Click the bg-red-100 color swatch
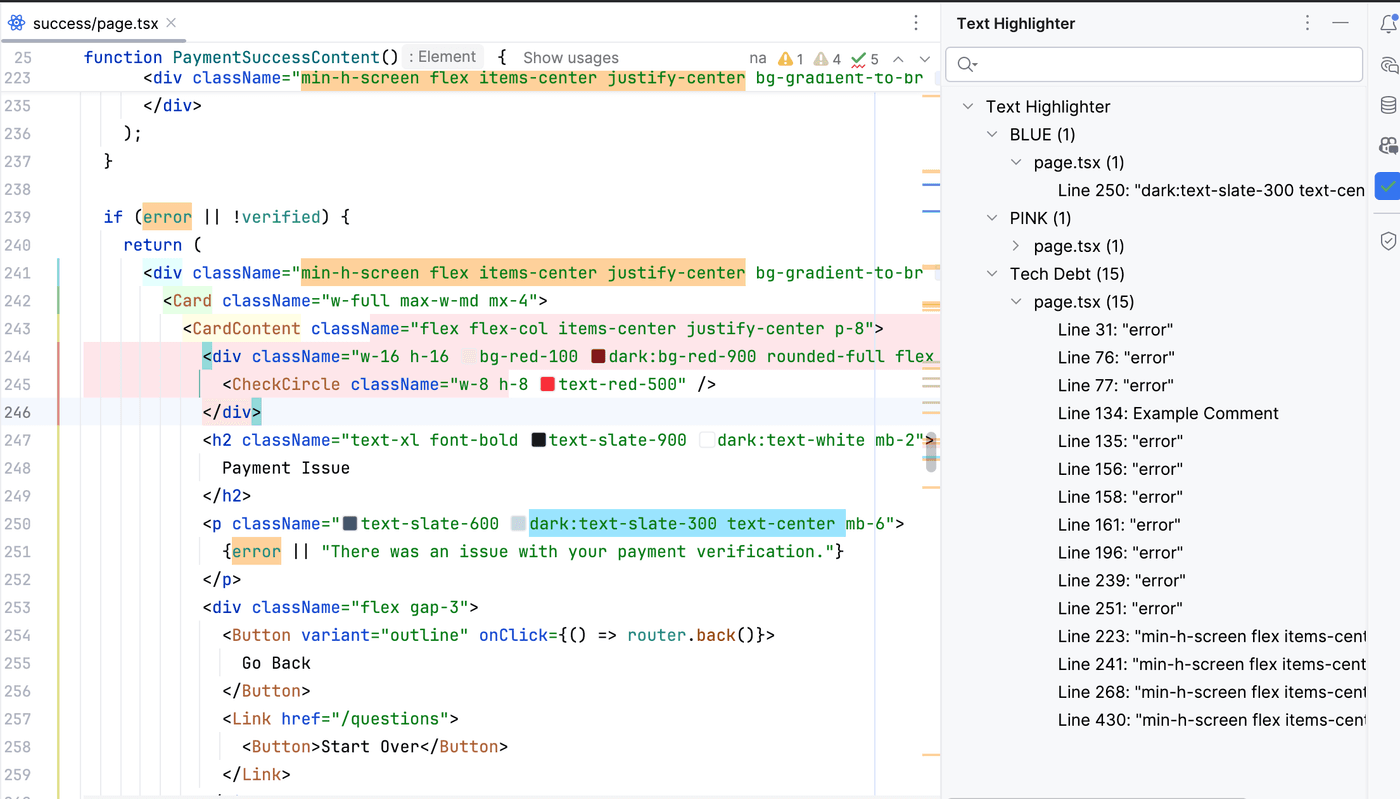The height and width of the screenshot is (799, 1400). point(468,357)
